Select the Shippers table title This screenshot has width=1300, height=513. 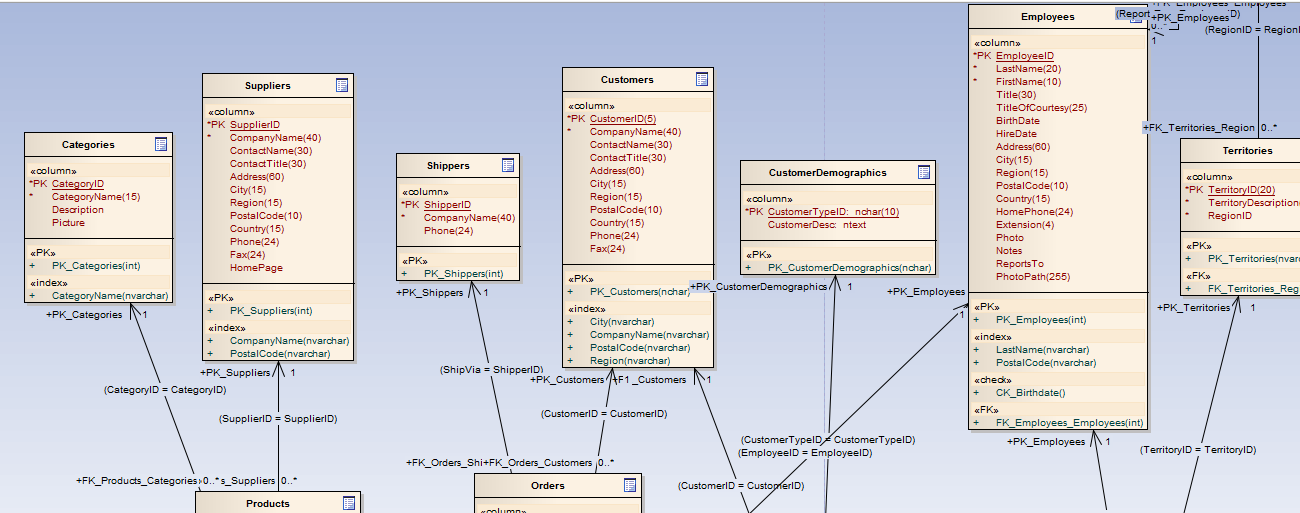point(448,166)
